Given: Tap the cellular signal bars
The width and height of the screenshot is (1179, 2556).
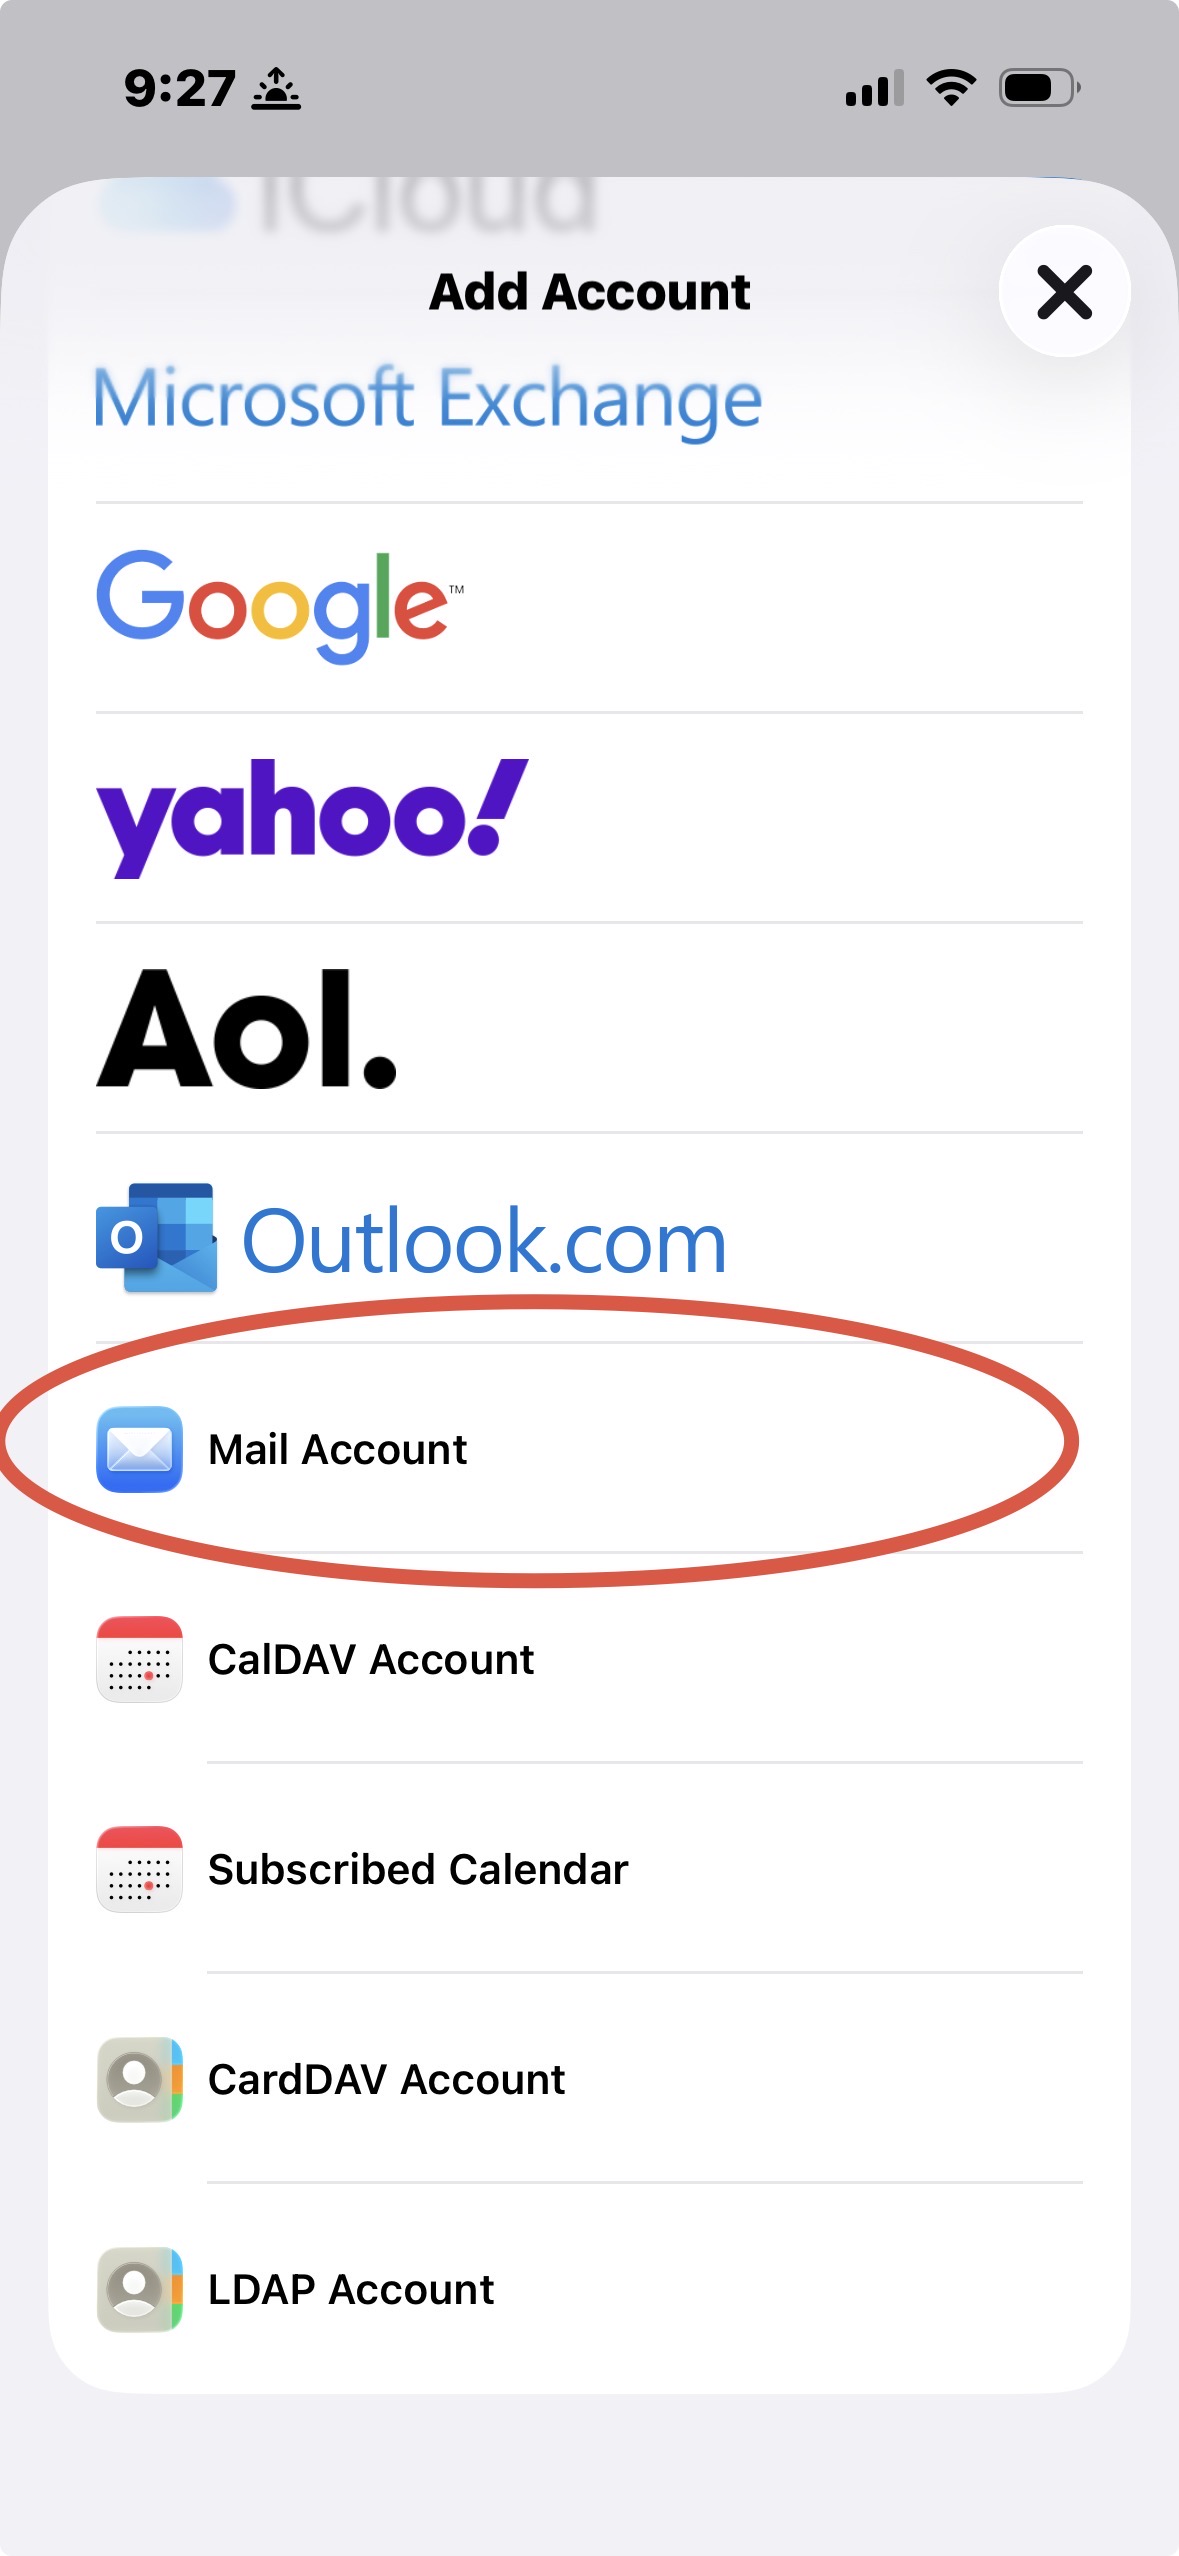Looking at the screenshot, I should [x=874, y=88].
